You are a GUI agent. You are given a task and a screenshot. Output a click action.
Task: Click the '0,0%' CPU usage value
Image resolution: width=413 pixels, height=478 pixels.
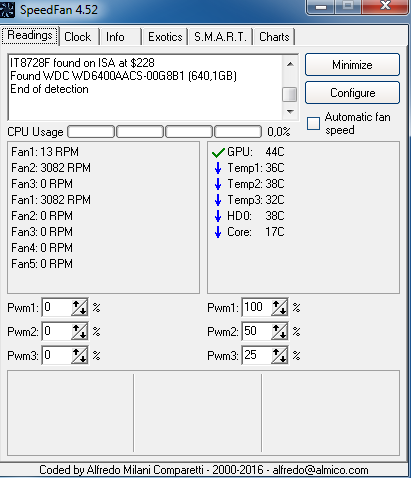279,132
